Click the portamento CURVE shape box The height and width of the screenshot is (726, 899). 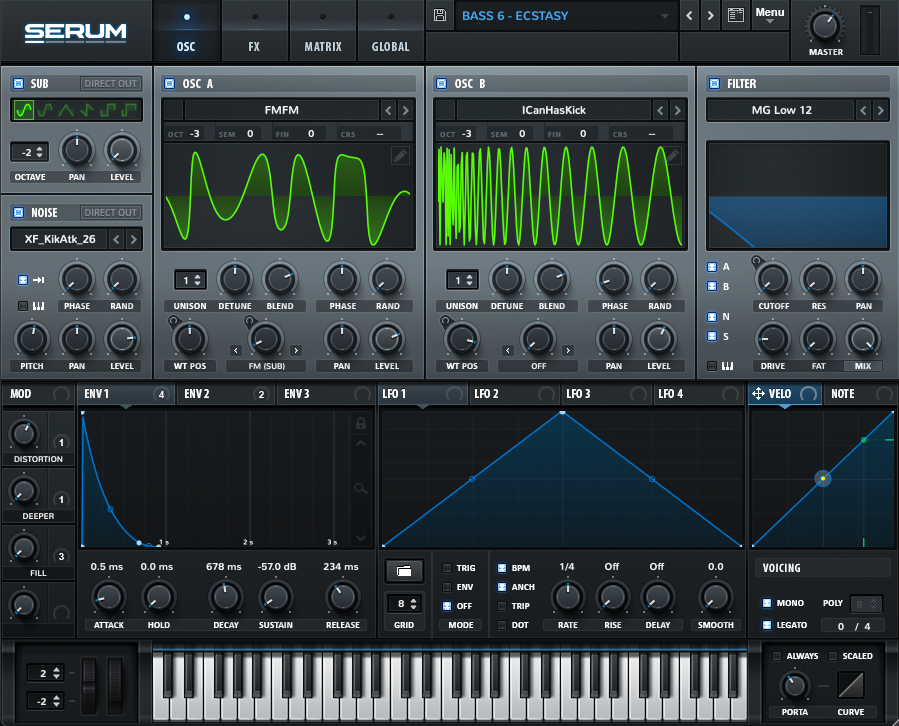coord(851,685)
